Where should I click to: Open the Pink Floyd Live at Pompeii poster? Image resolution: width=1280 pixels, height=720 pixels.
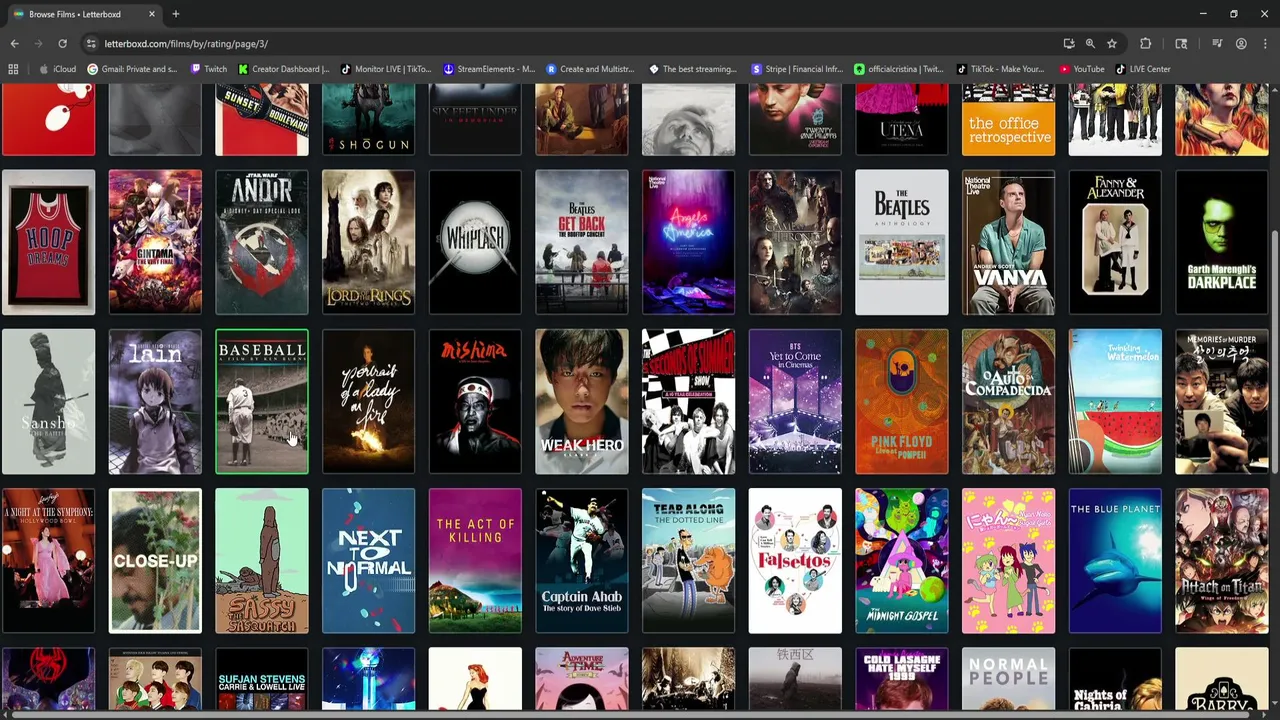[x=902, y=402]
